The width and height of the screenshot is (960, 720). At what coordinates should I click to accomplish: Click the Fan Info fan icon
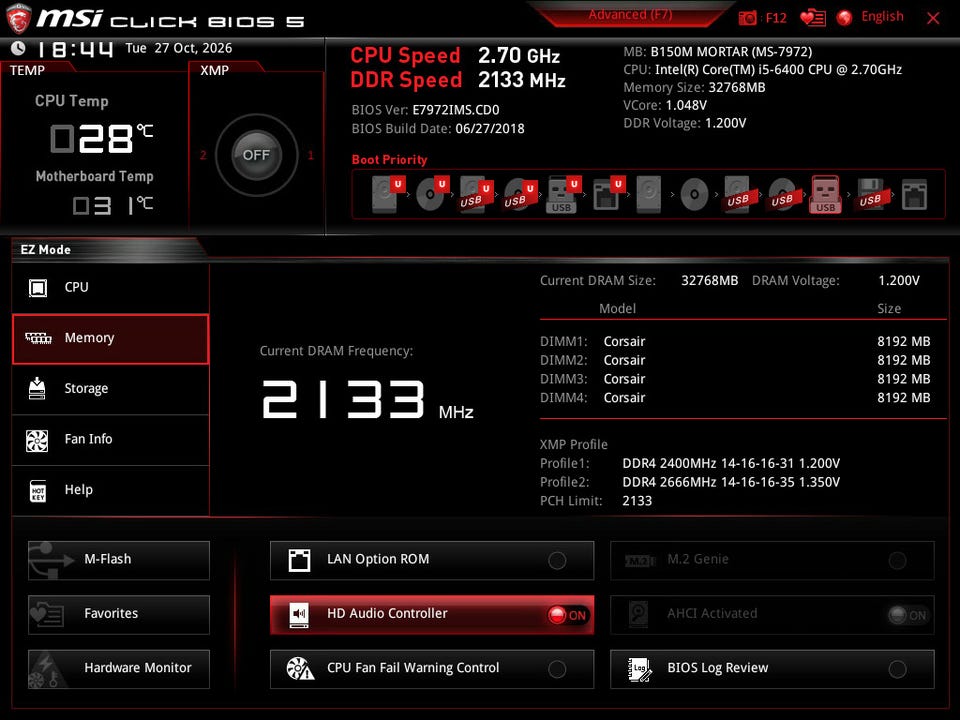click(x=37, y=440)
